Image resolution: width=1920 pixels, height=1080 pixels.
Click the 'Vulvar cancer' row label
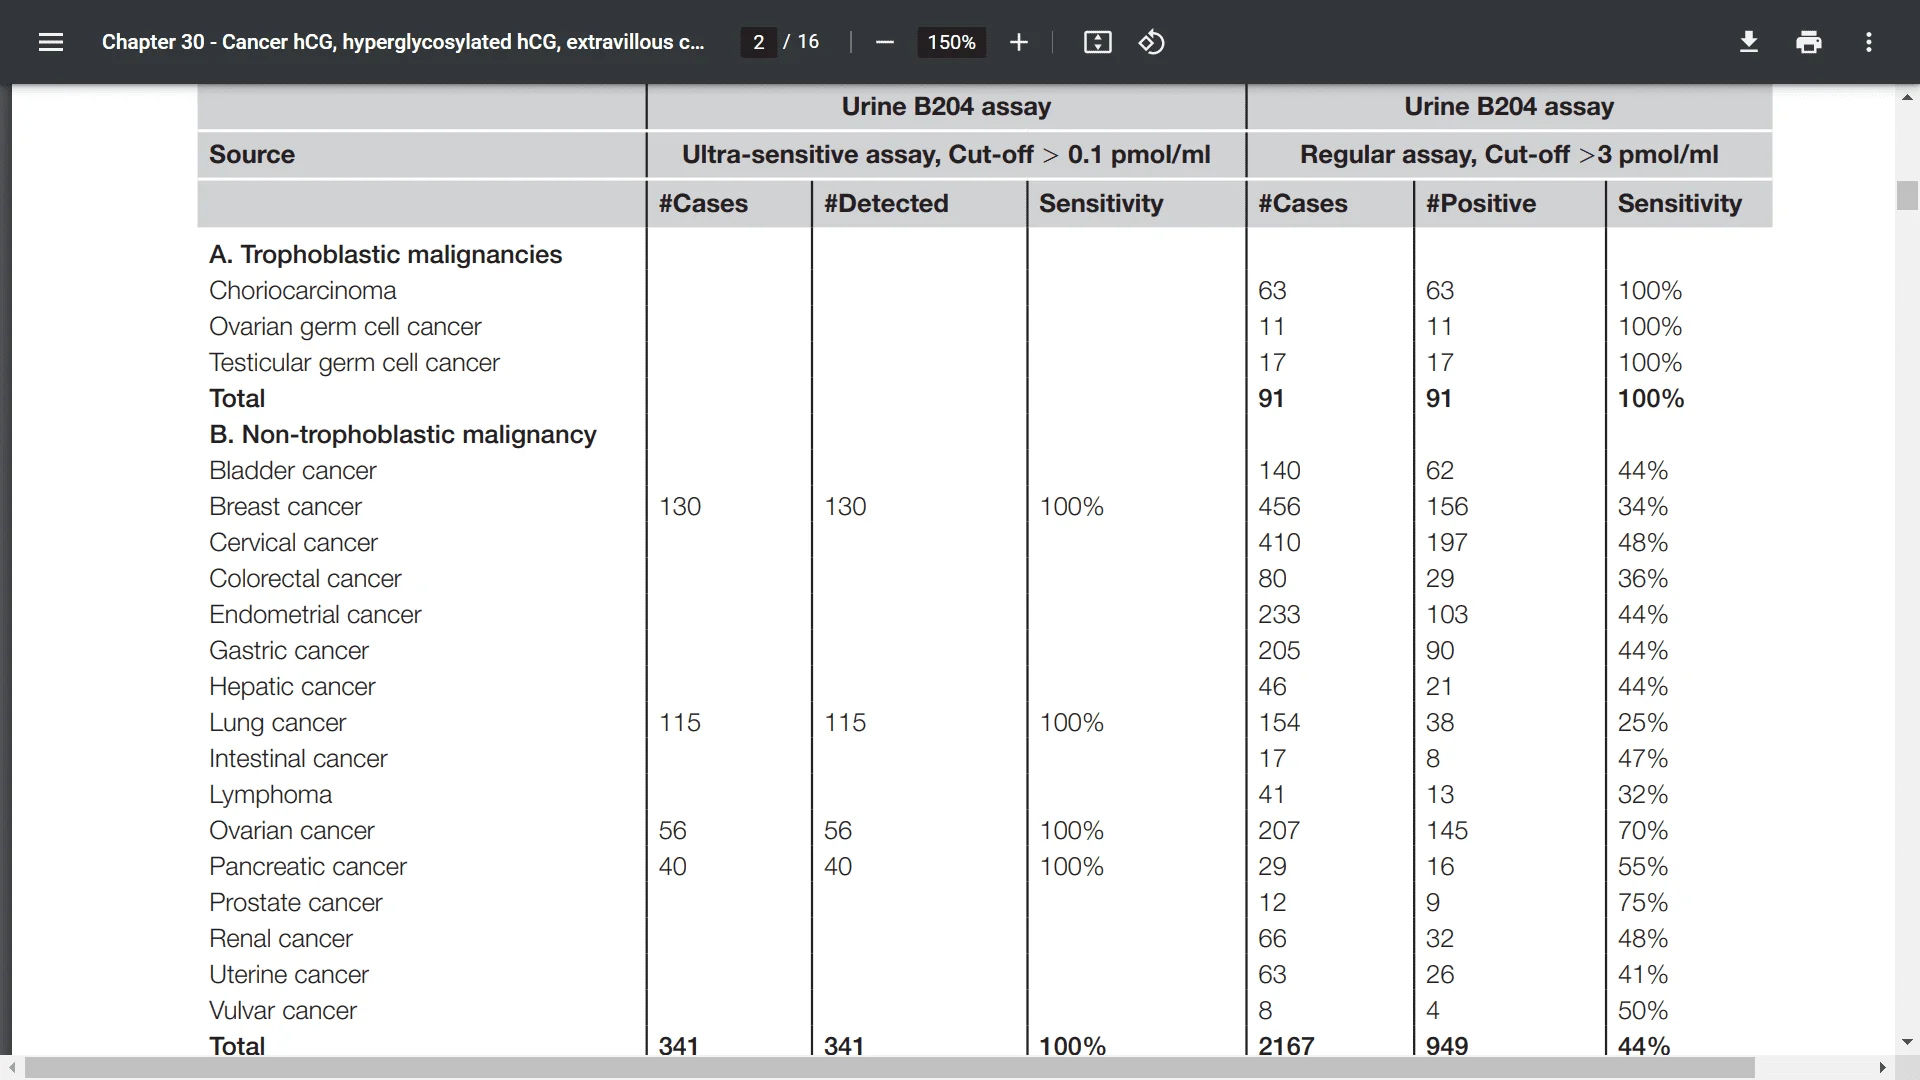point(282,1010)
